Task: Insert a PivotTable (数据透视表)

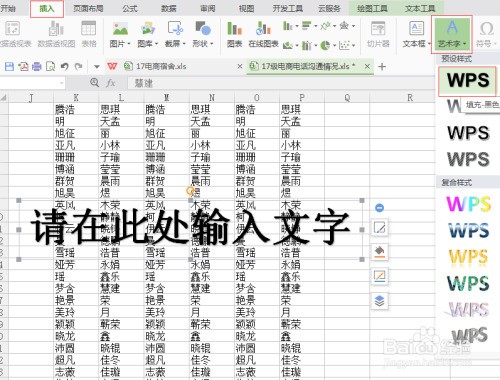Action: pyautogui.click(x=13, y=33)
